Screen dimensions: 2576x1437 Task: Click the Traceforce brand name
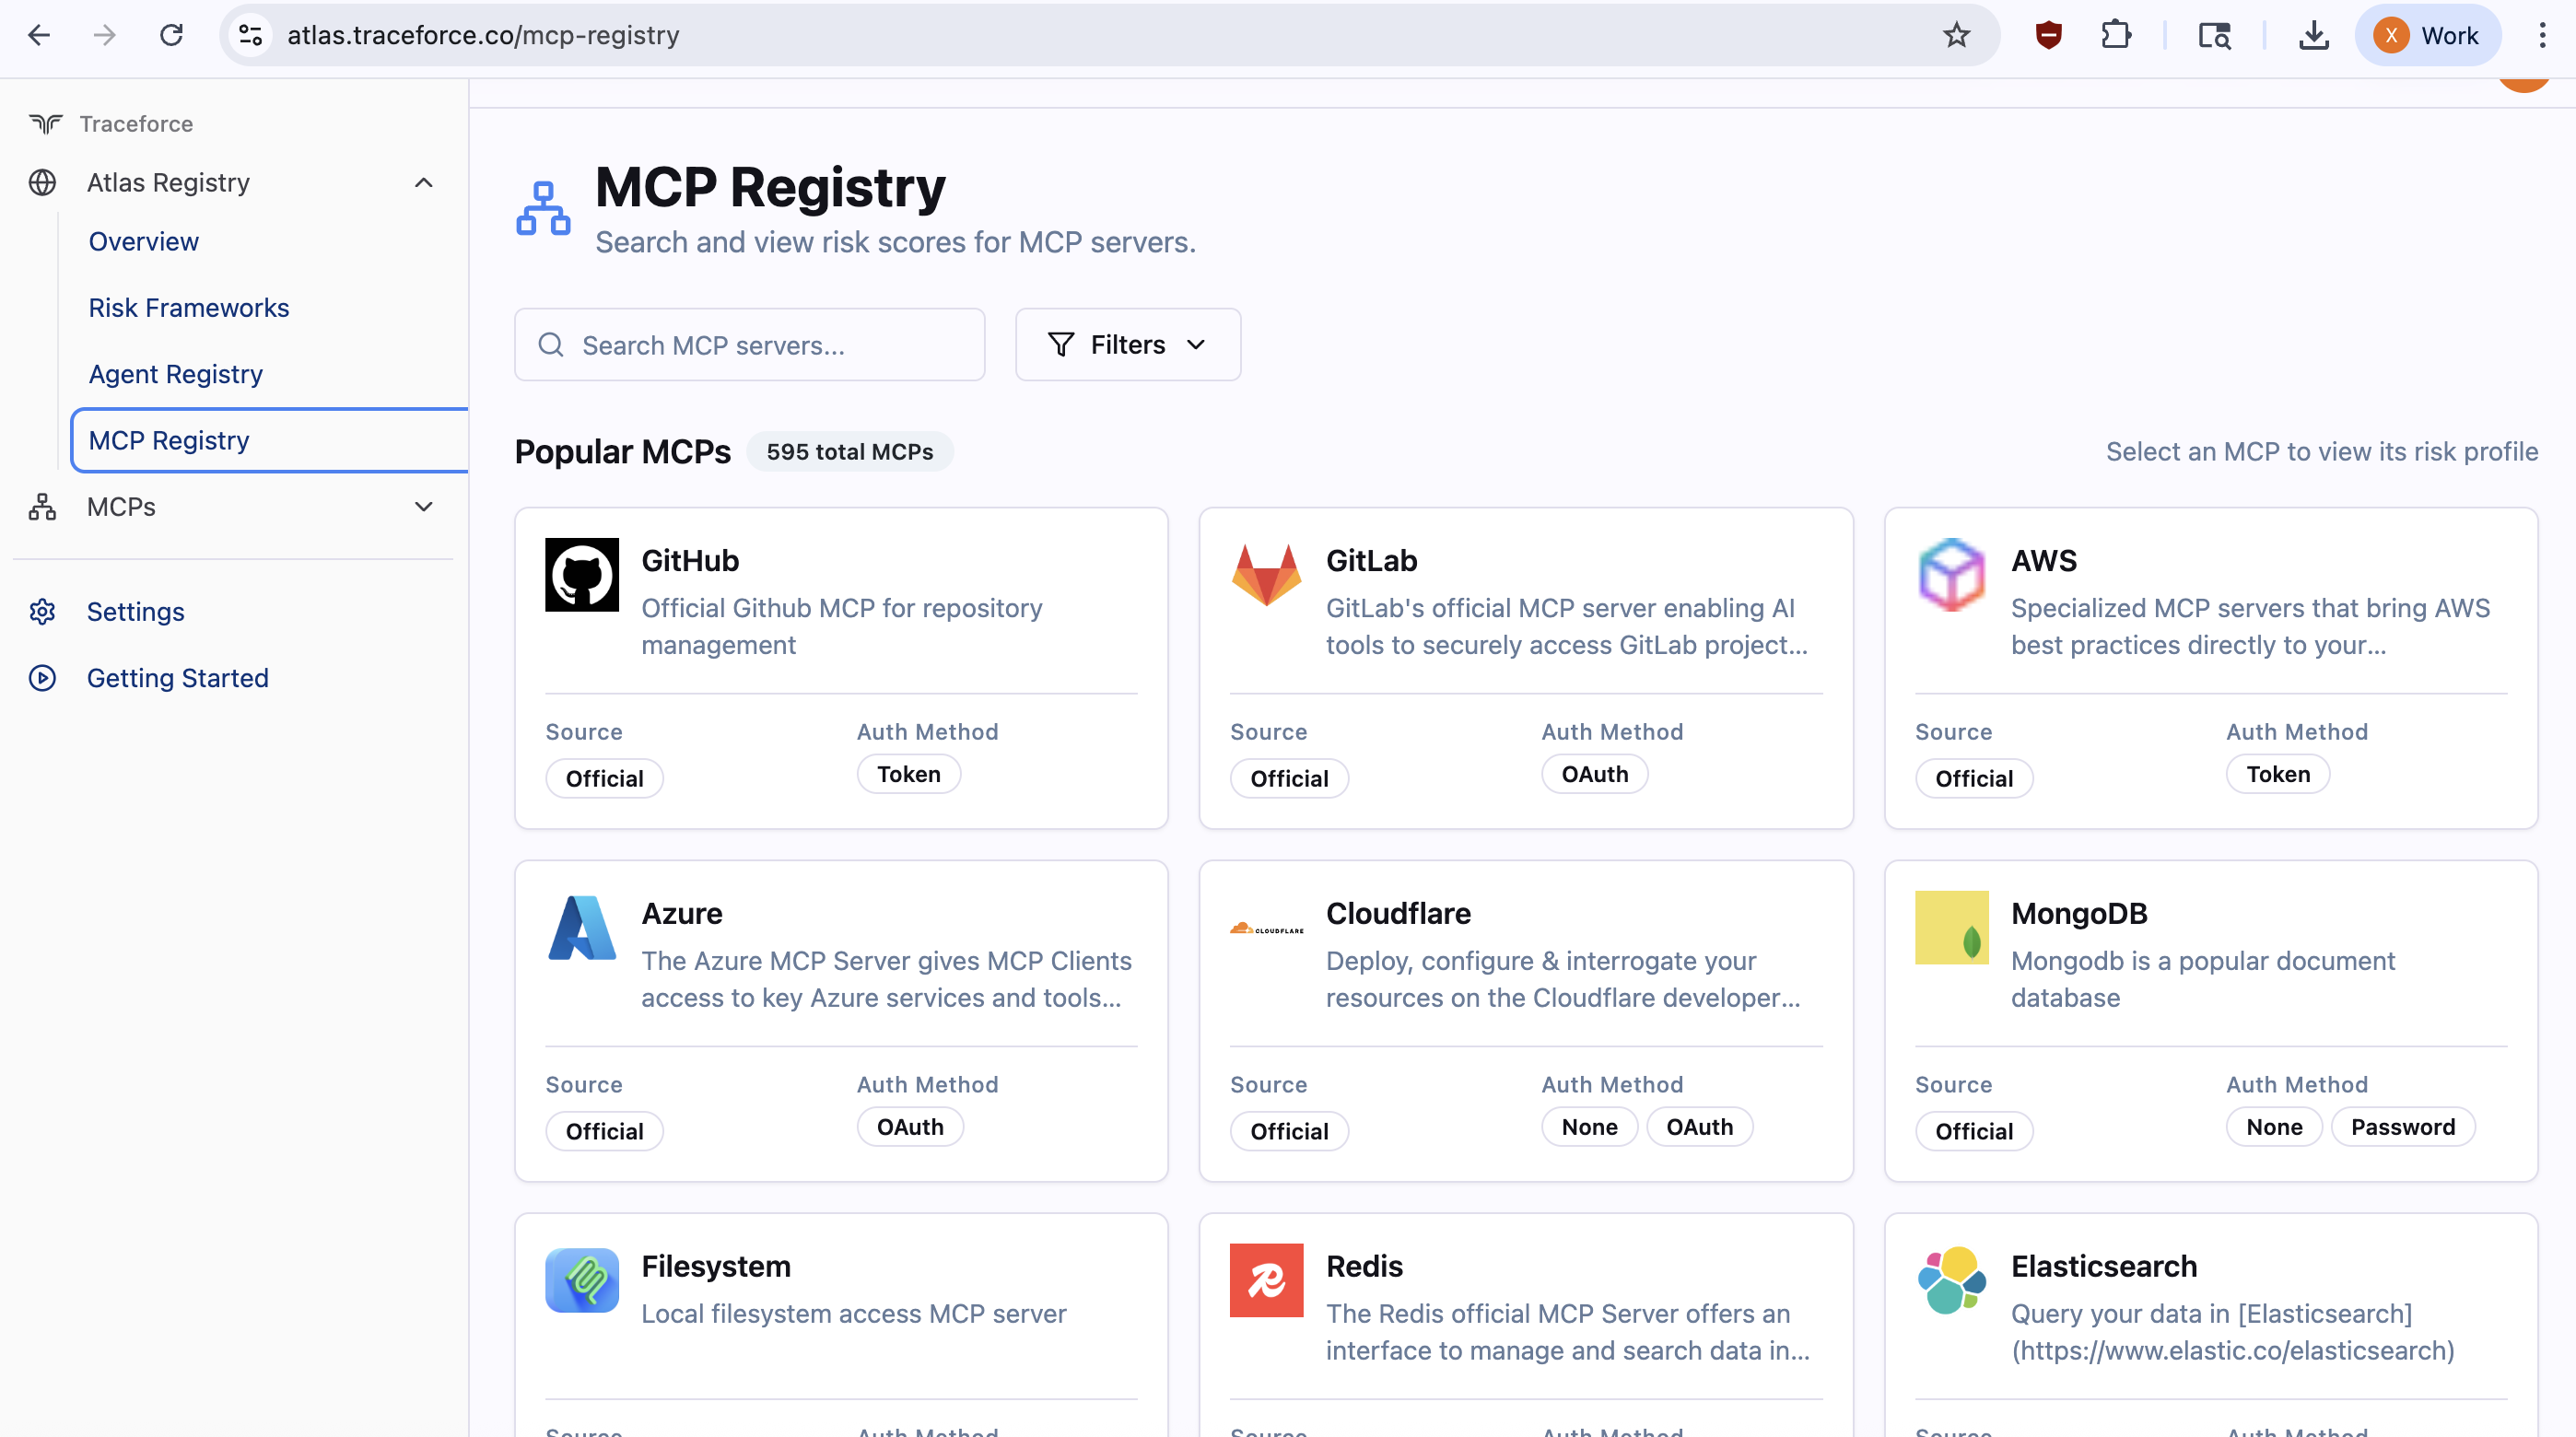(136, 123)
